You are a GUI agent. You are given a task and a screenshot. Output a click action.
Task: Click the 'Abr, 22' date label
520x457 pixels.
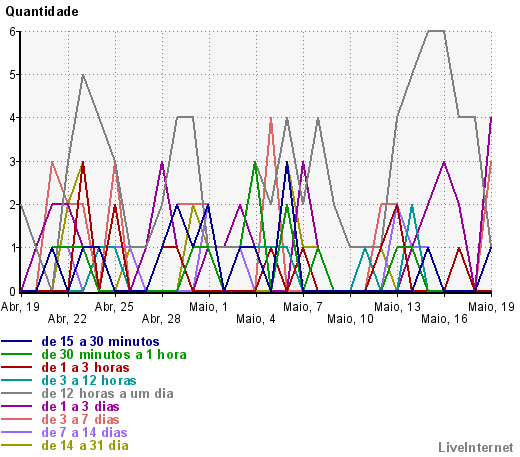pyautogui.click(x=67, y=319)
